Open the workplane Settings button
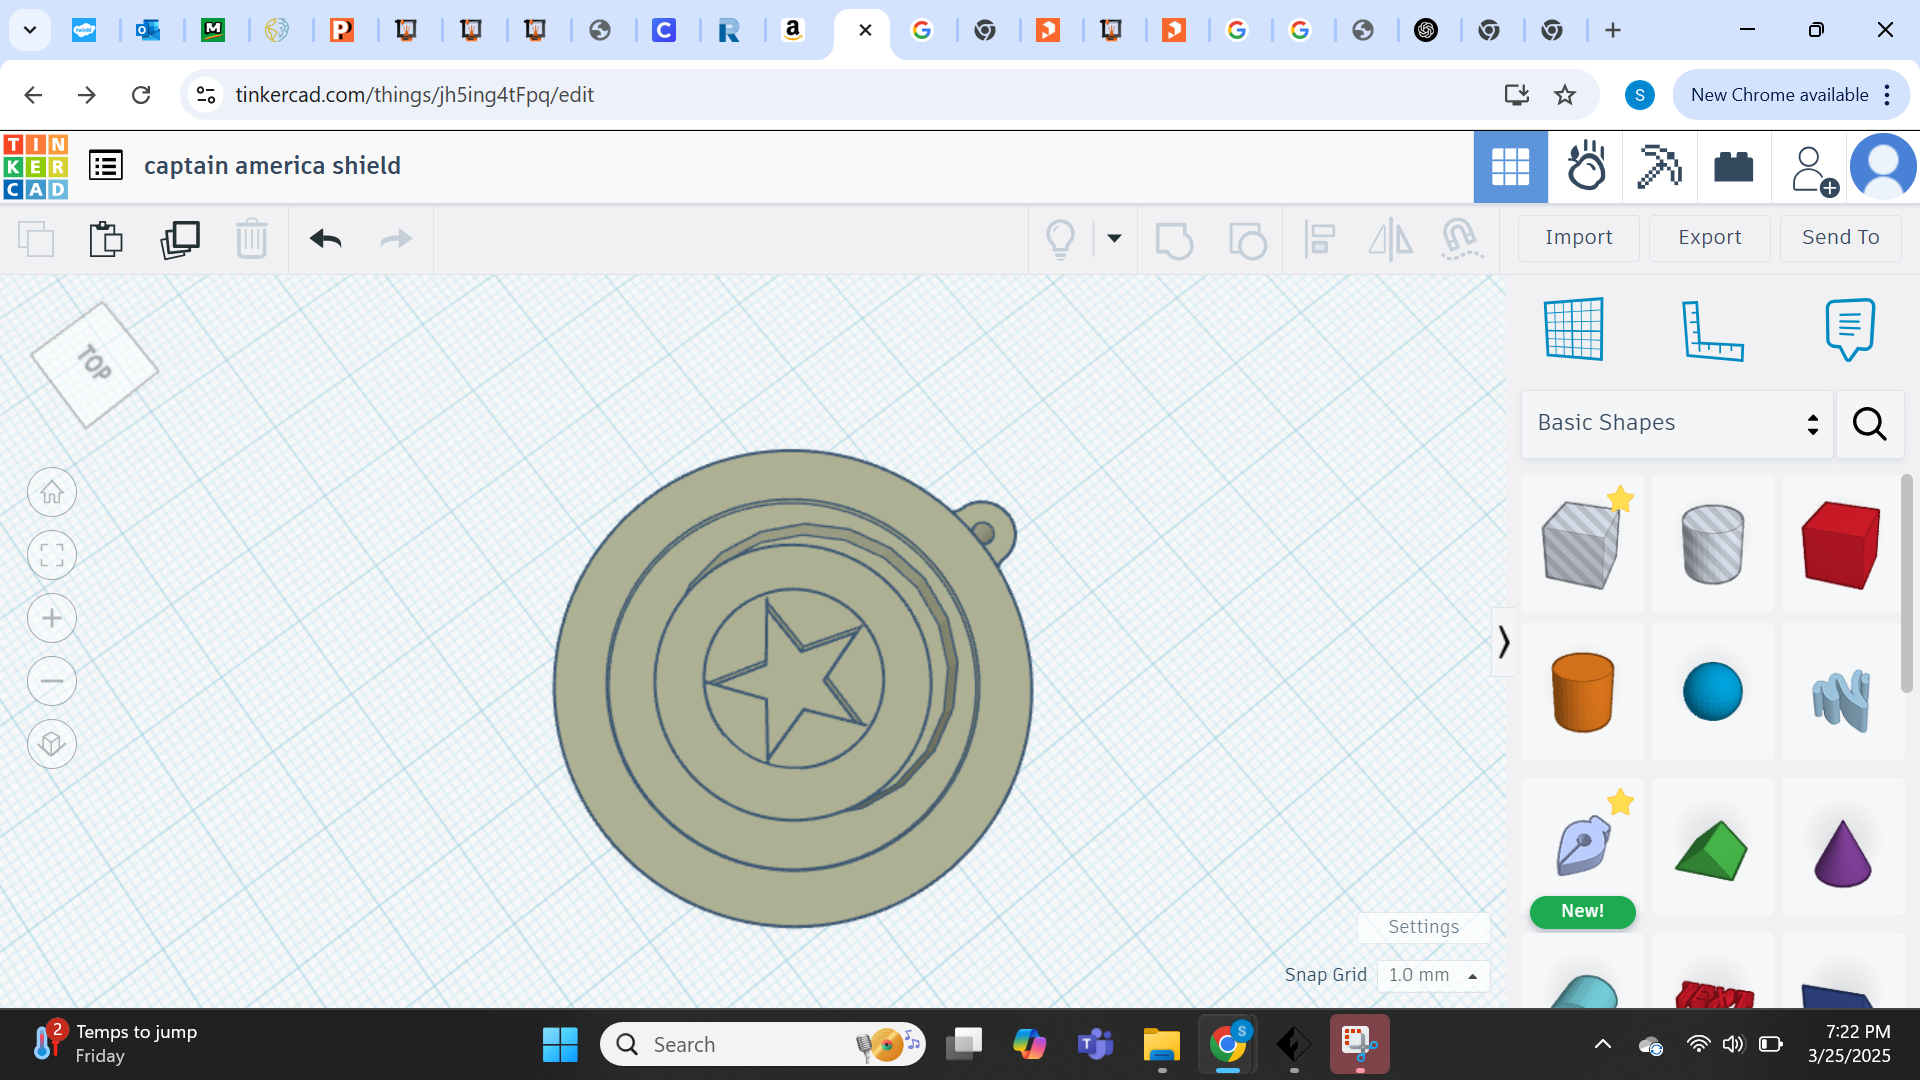1920x1080 pixels. point(1423,927)
